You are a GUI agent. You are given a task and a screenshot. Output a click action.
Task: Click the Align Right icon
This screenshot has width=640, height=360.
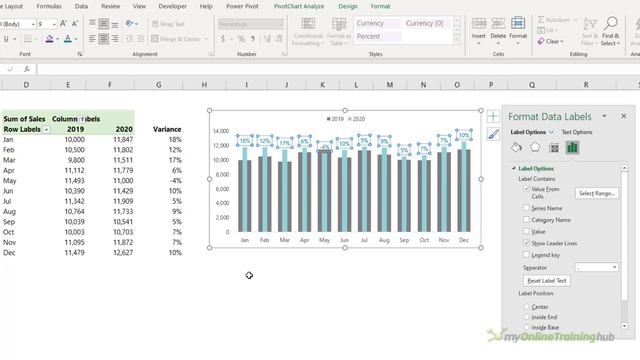coord(115,39)
